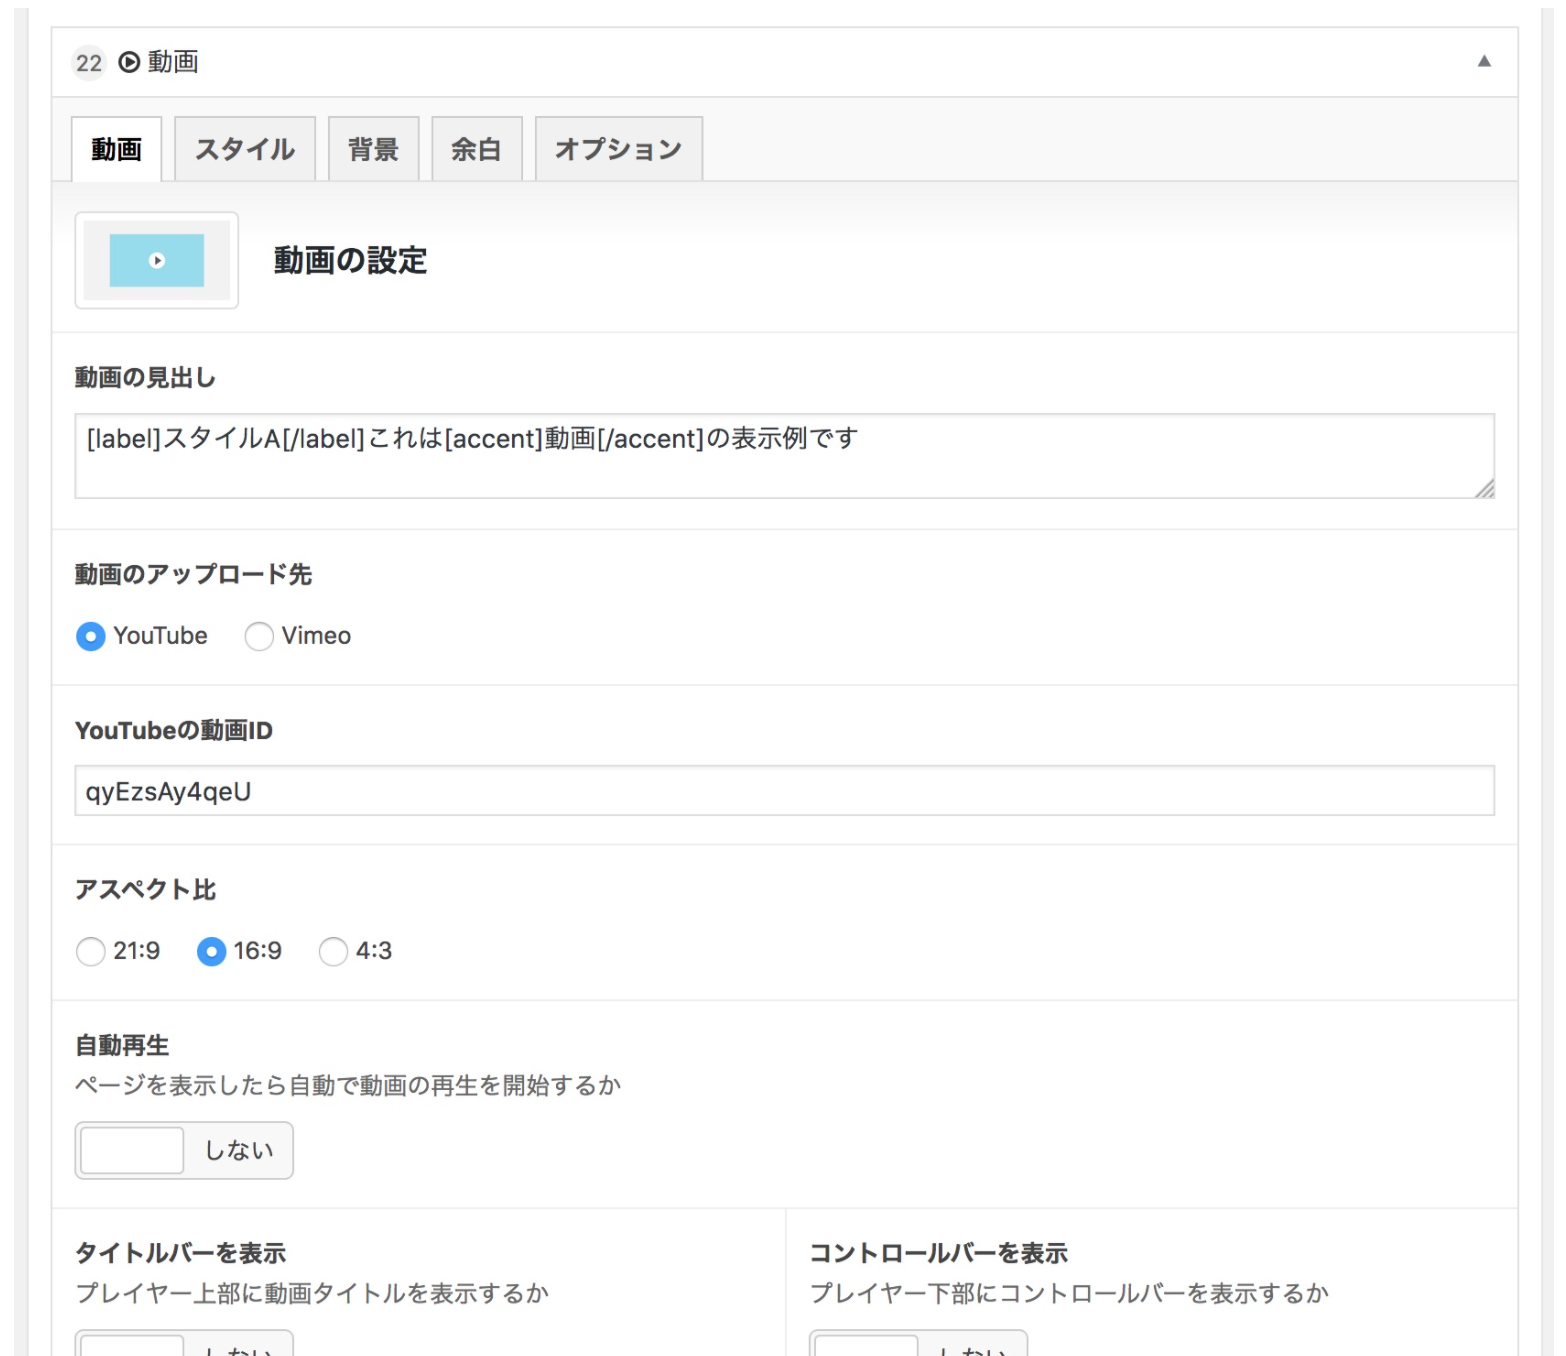Click the 動画の見出し text area
Screen dimensions: 1566x1356
(783, 456)
